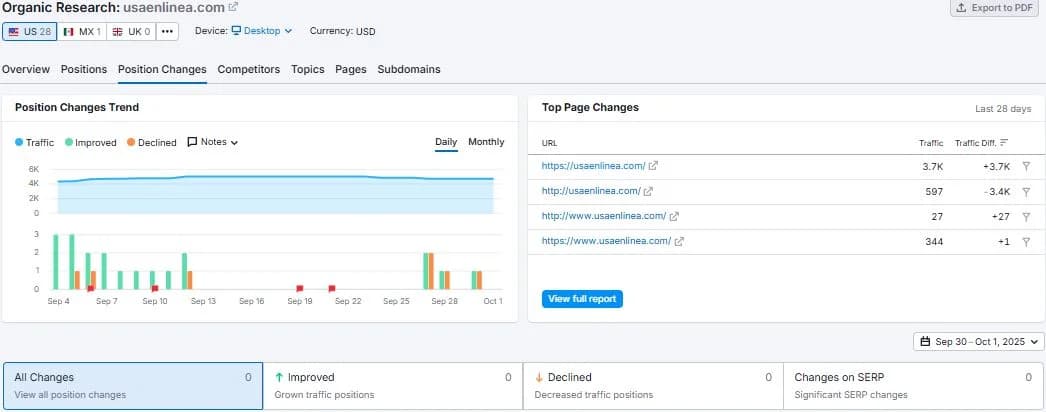Click red note flag near Sep 6
This screenshot has width=1046, height=412.
pos(91,289)
